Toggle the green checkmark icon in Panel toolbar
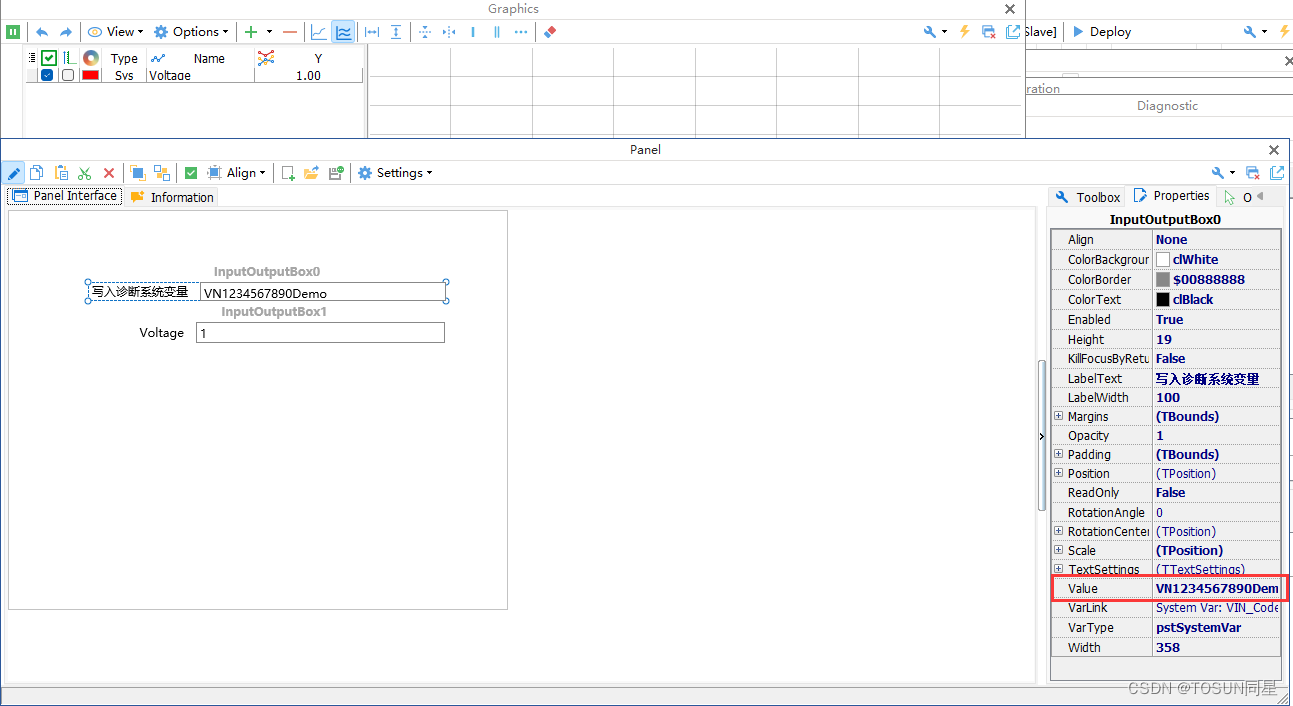The image size is (1293, 706). (x=191, y=173)
